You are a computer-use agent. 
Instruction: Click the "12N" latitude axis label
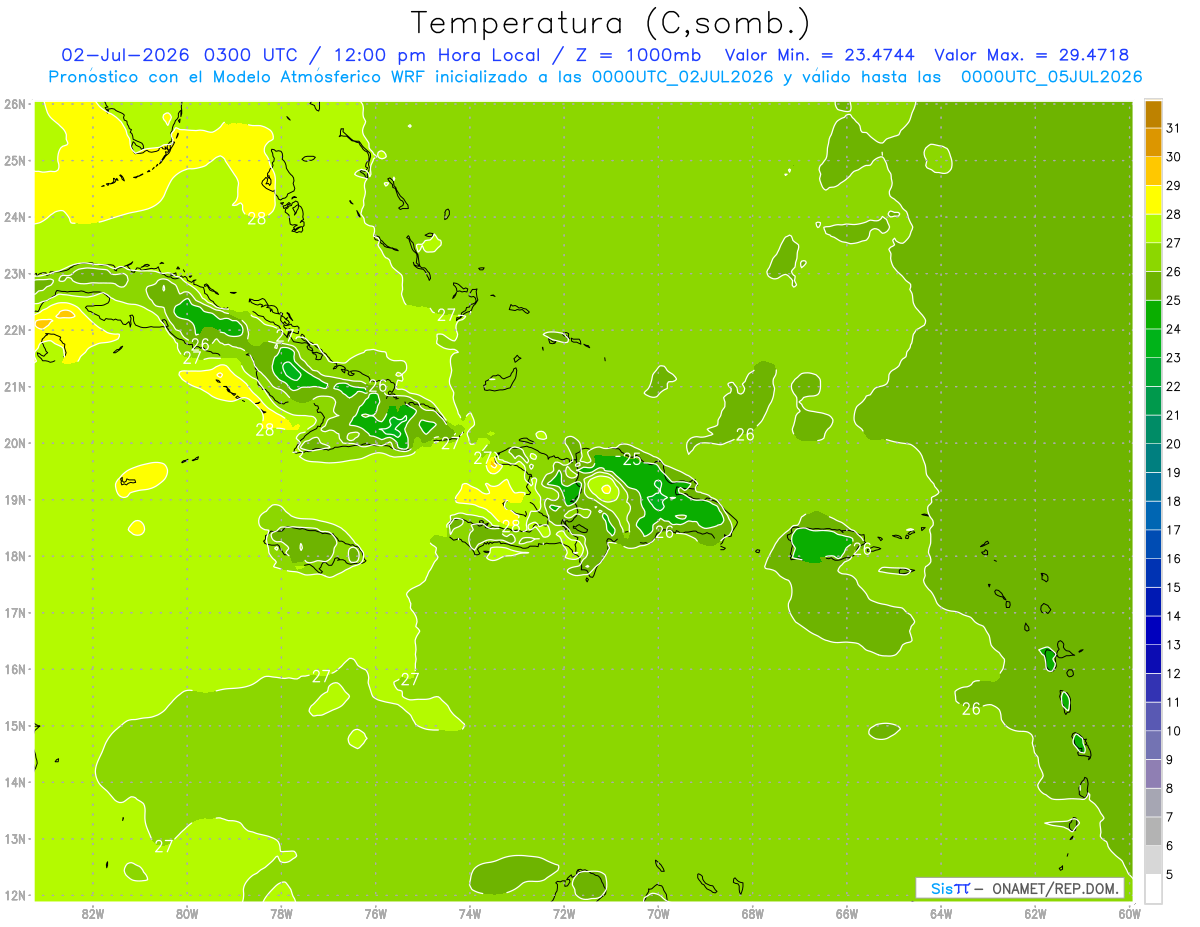[x=14, y=895]
